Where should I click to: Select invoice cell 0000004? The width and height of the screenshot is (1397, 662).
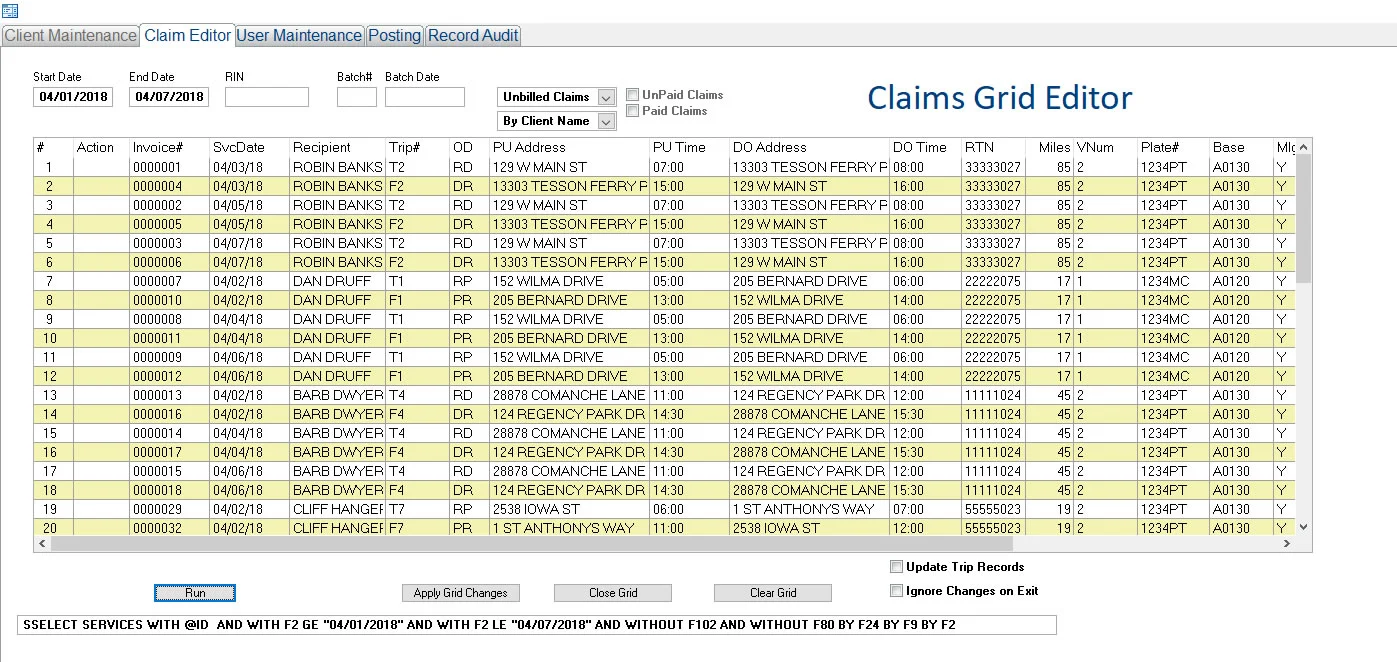[x=169, y=186]
